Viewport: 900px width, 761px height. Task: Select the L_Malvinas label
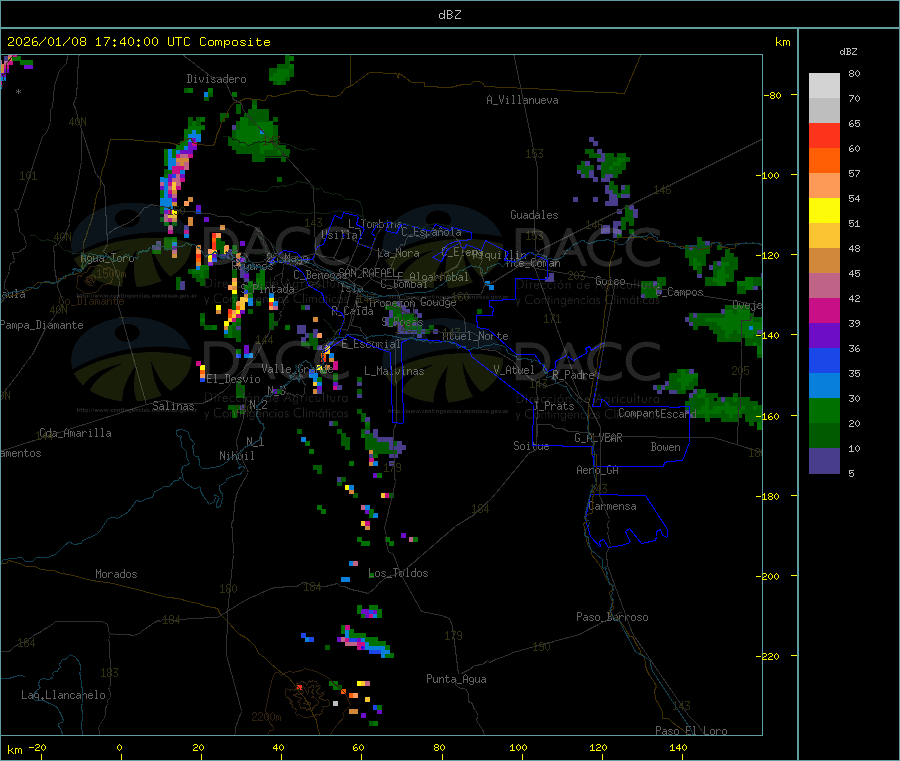coord(394,371)
